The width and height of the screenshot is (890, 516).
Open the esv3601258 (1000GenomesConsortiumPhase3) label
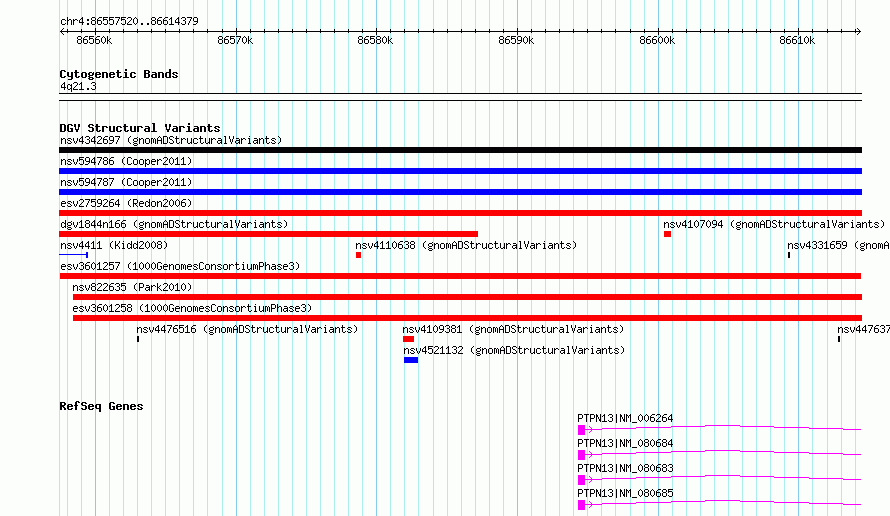192,308
